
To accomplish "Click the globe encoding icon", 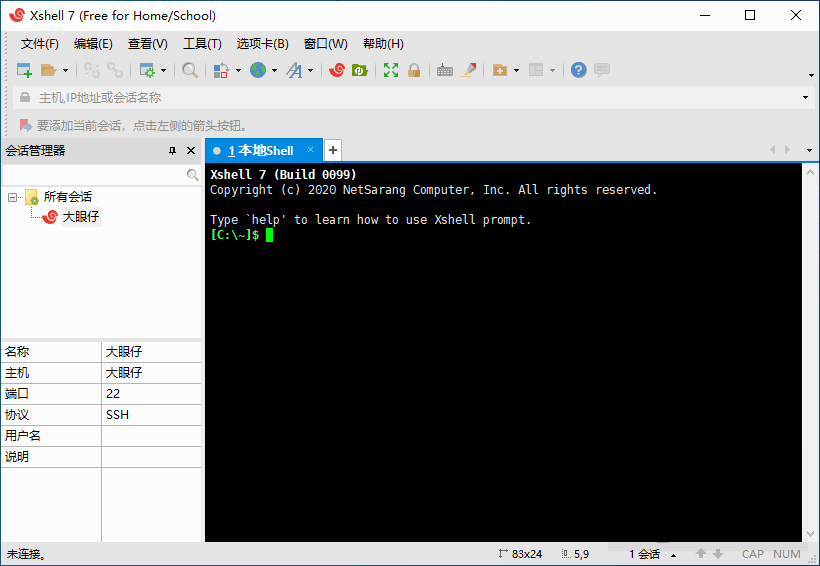I will click(258, 70).
